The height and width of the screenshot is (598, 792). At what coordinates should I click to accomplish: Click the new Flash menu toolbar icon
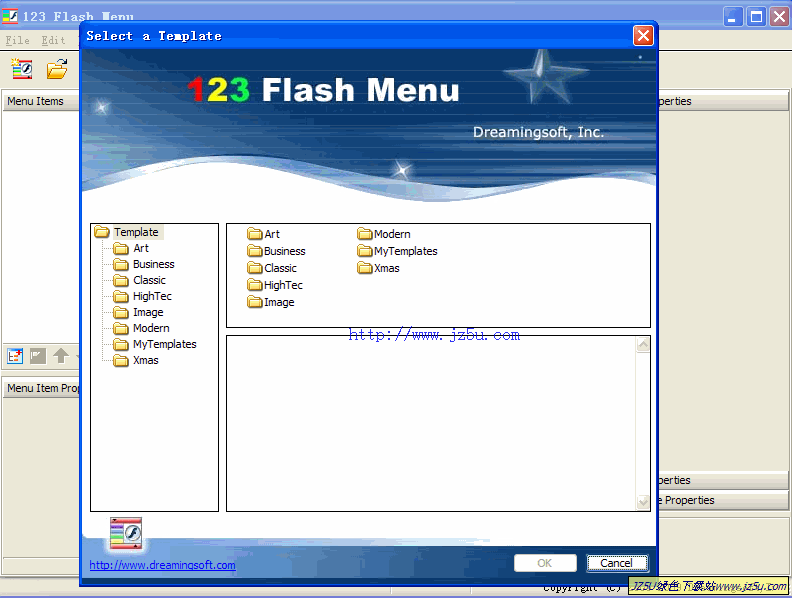coord(22,69)
